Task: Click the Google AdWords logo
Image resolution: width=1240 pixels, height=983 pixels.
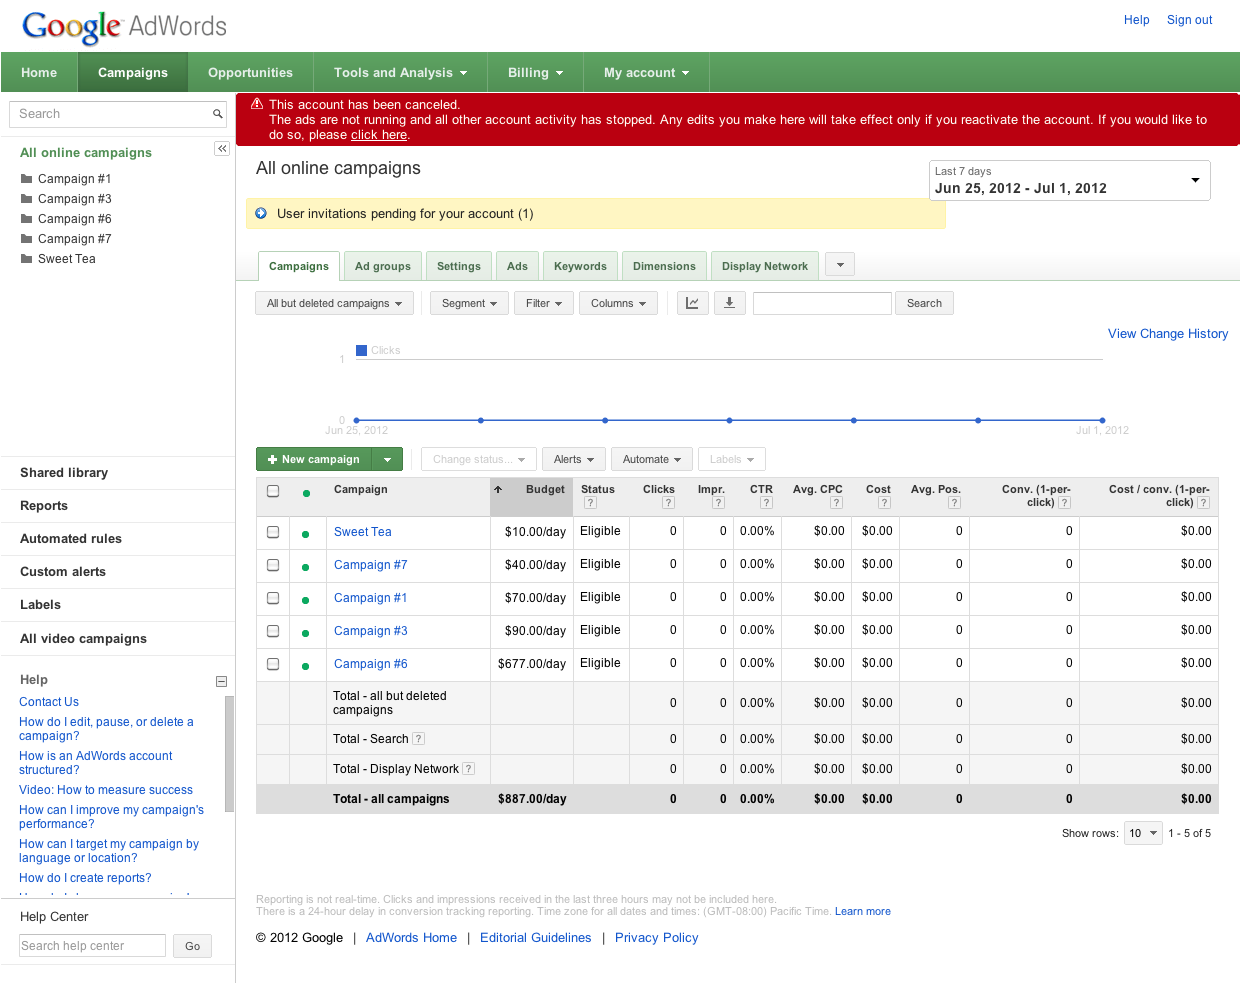Action: pos(124,26)
